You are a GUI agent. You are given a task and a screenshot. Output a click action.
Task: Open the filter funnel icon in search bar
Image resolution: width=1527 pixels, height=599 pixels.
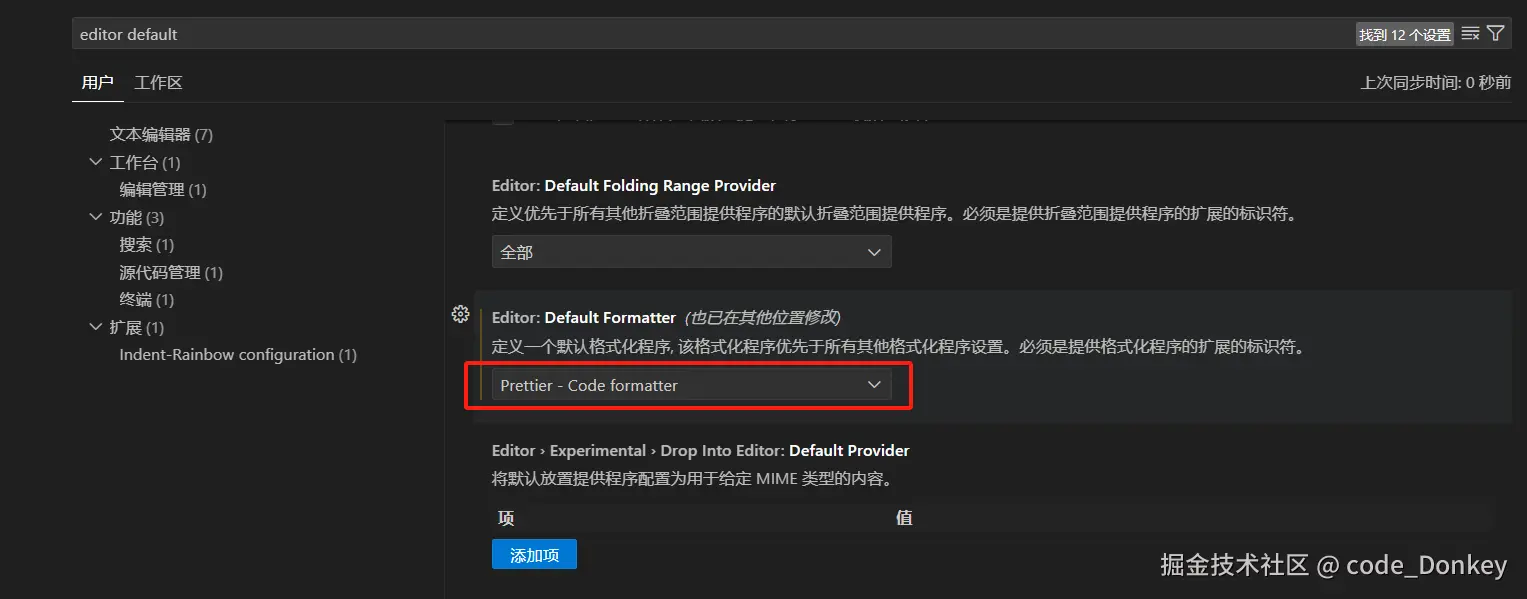1496,33
